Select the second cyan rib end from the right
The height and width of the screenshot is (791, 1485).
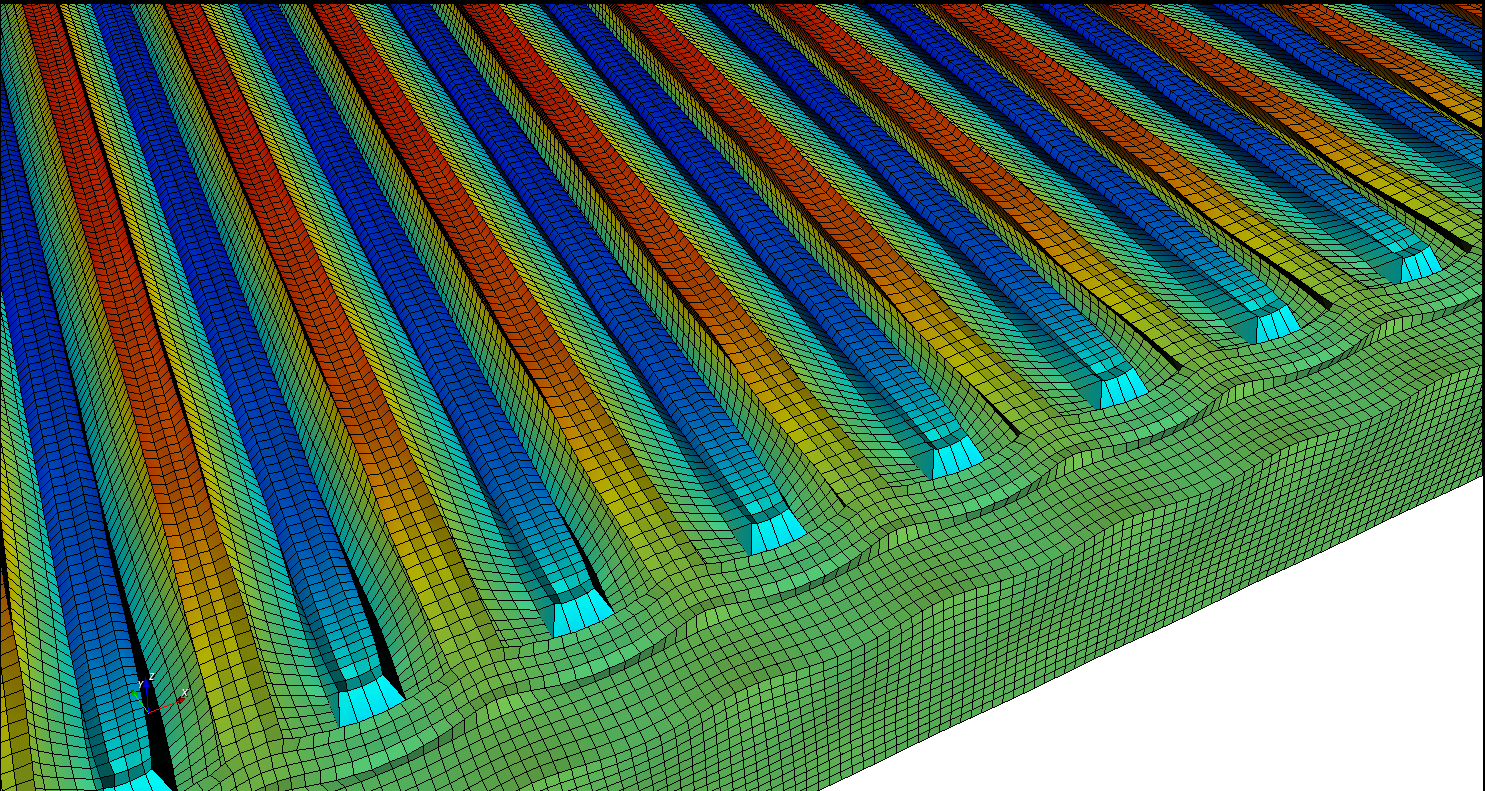tap(1274, 323)
